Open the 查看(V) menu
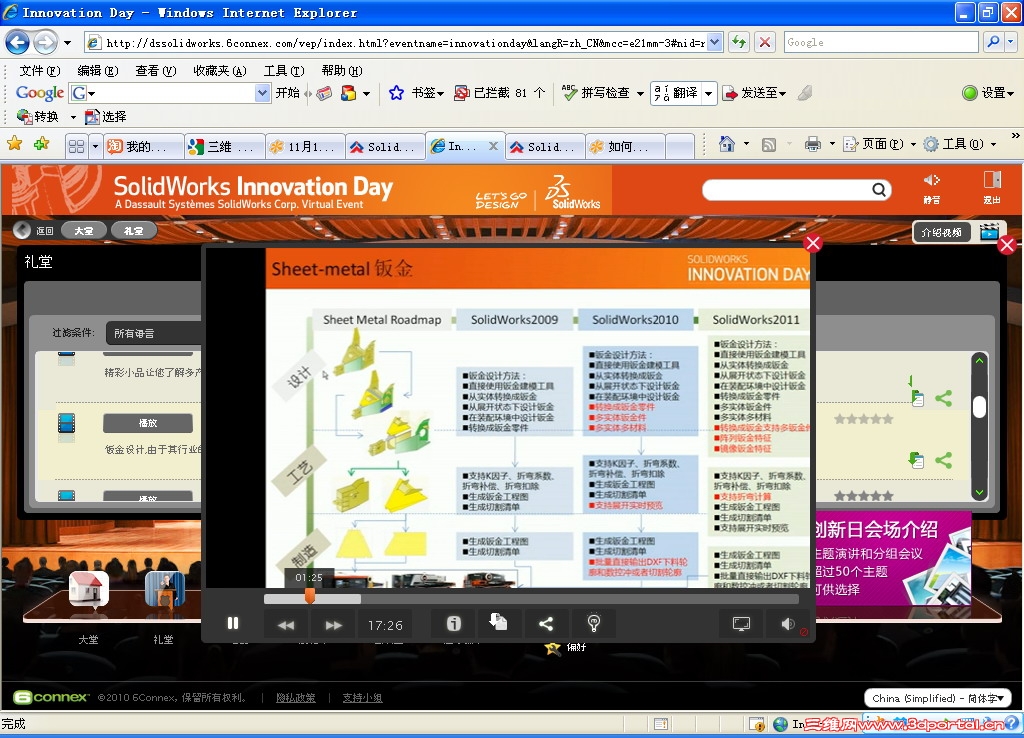1024x738 pixels. click(156, 71)
